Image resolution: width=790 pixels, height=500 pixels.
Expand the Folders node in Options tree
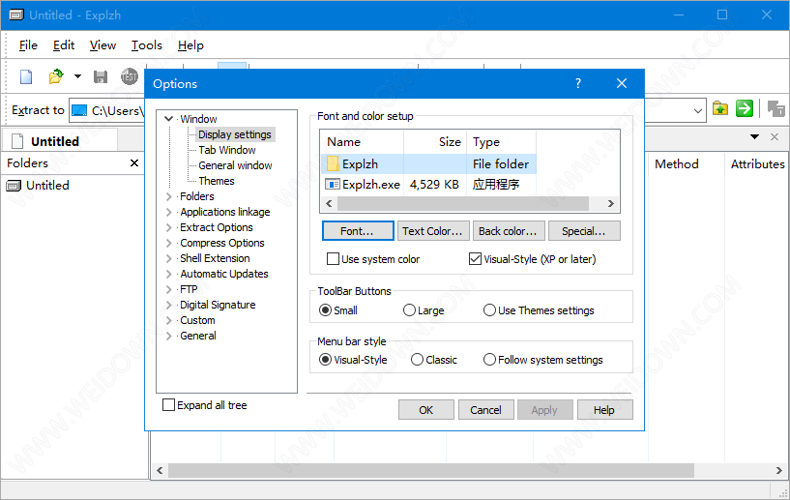coord(169,197)
